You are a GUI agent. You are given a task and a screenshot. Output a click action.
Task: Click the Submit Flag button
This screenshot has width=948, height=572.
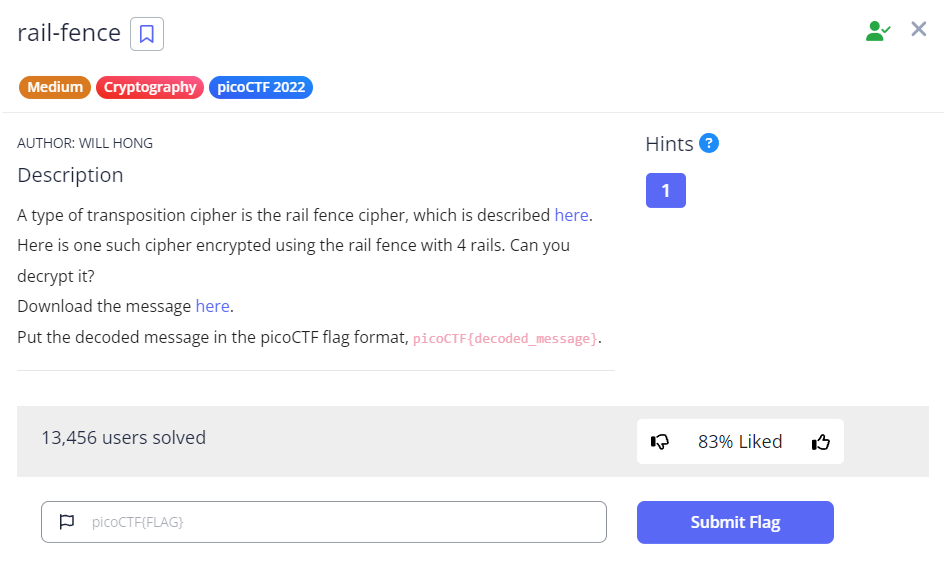[x=735, y=522]
